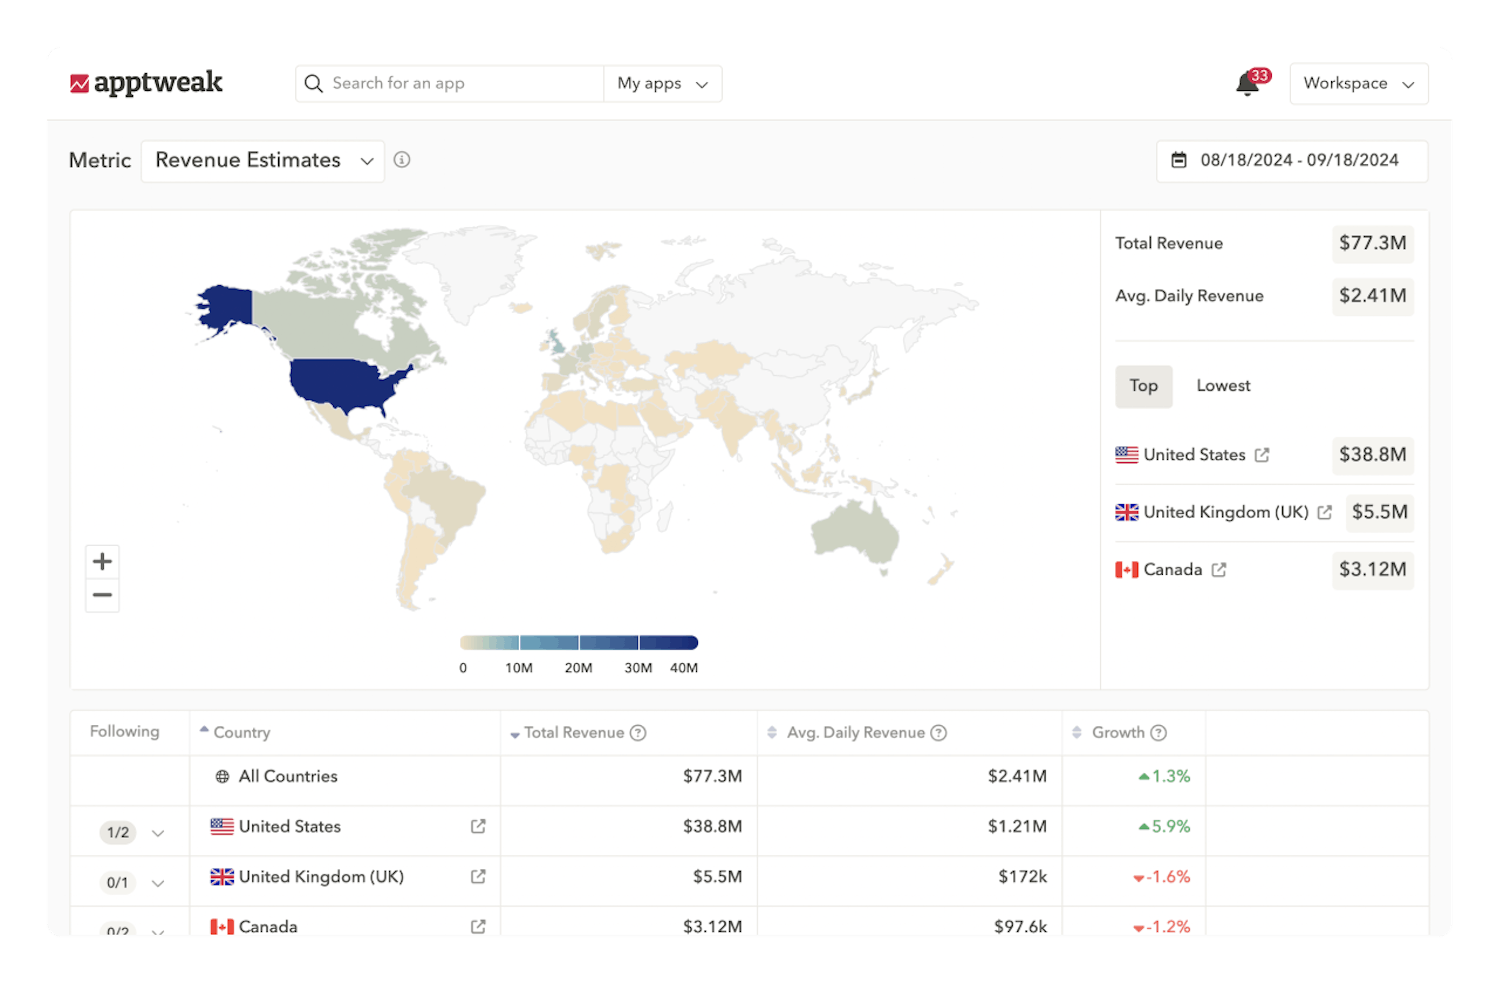Open United States details via its external link icon

coord(1262,455)
